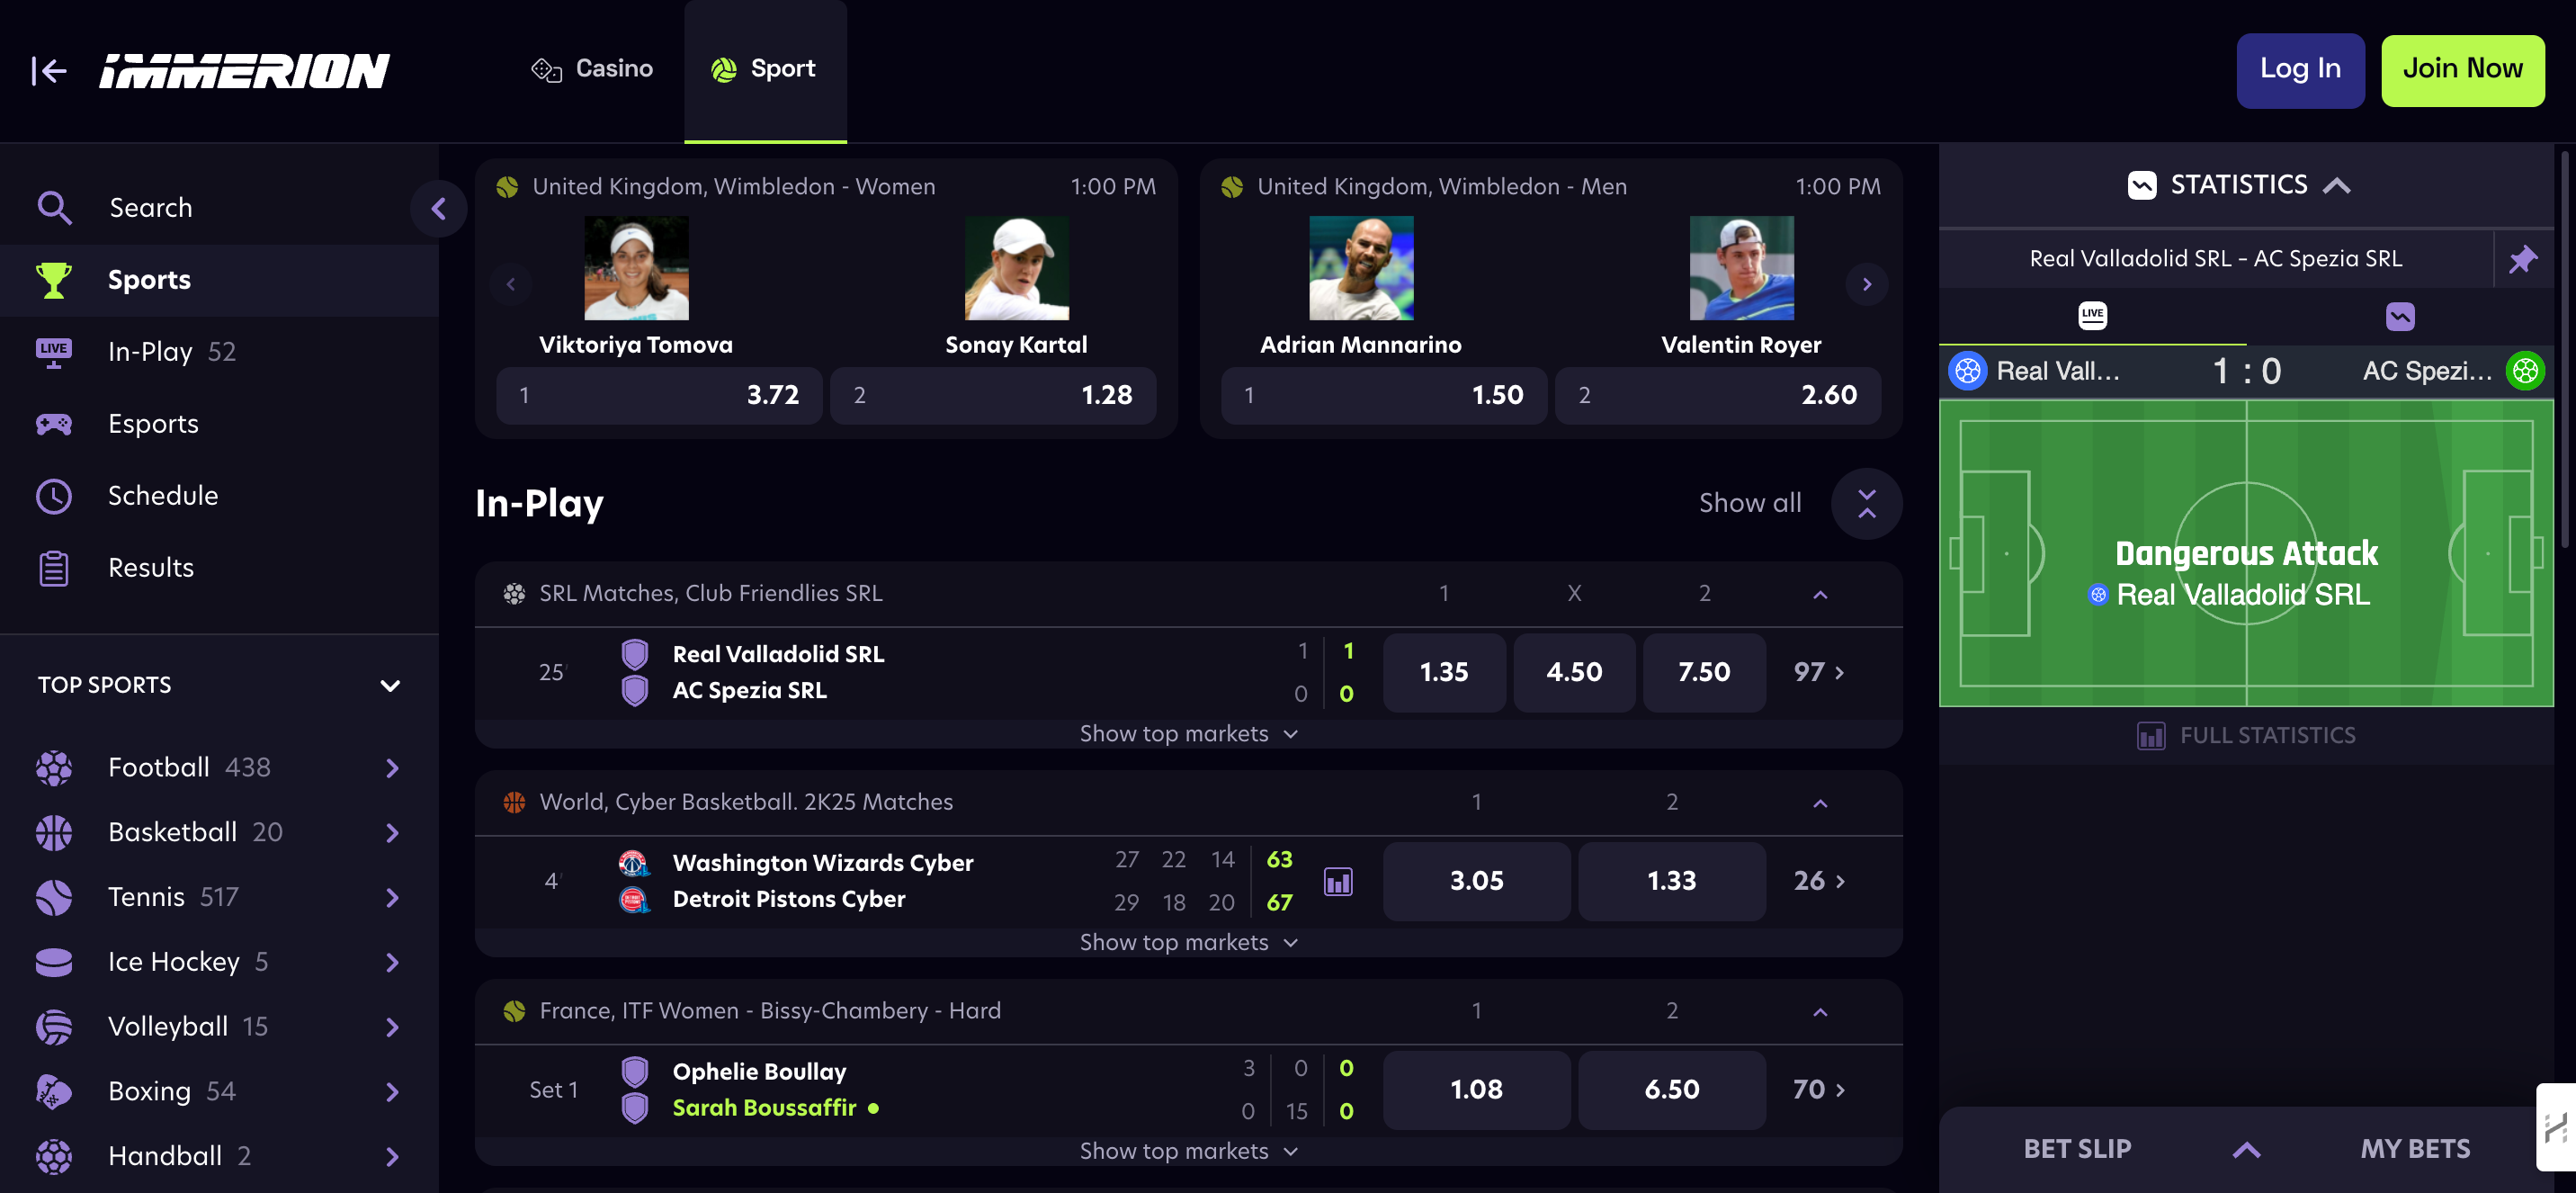Select odds 6.50 for Sarah Boussaffir
This screenshot has height=1193, width=2576.
click(1671, 1090)
